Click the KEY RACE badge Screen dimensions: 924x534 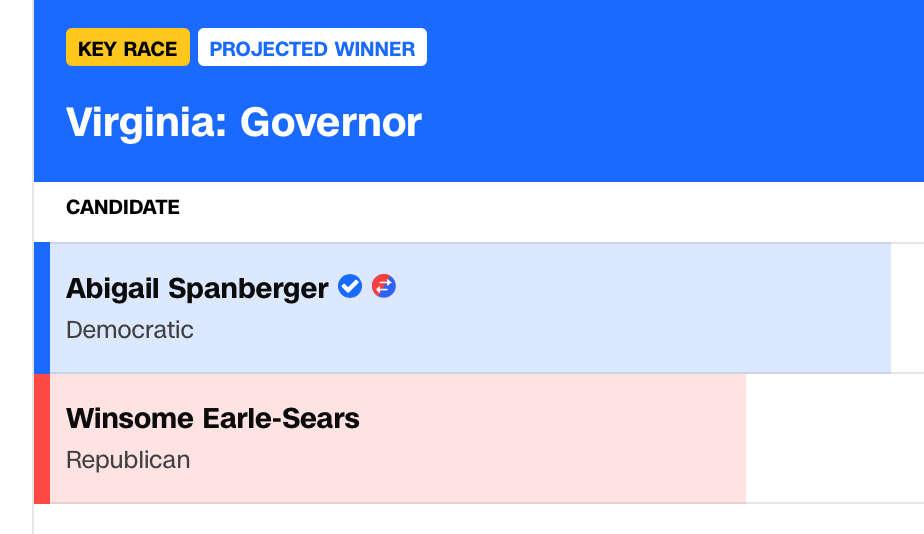point(128,48)
